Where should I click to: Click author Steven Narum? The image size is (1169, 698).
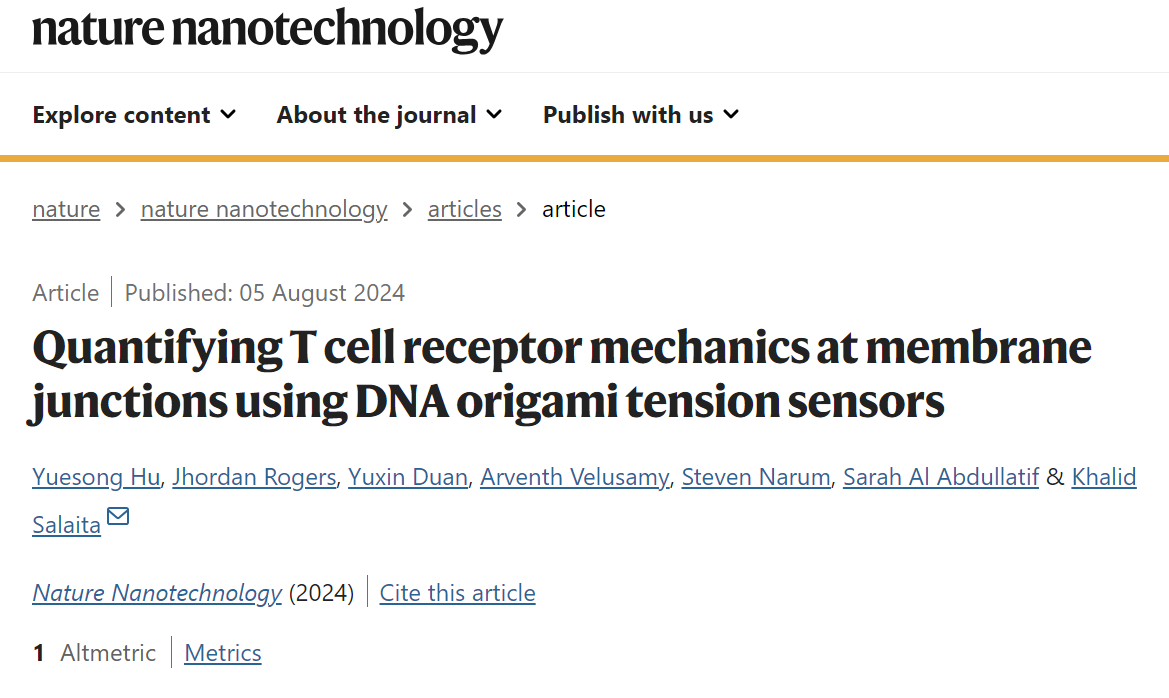pyautogui.click(x=756, y=477)
